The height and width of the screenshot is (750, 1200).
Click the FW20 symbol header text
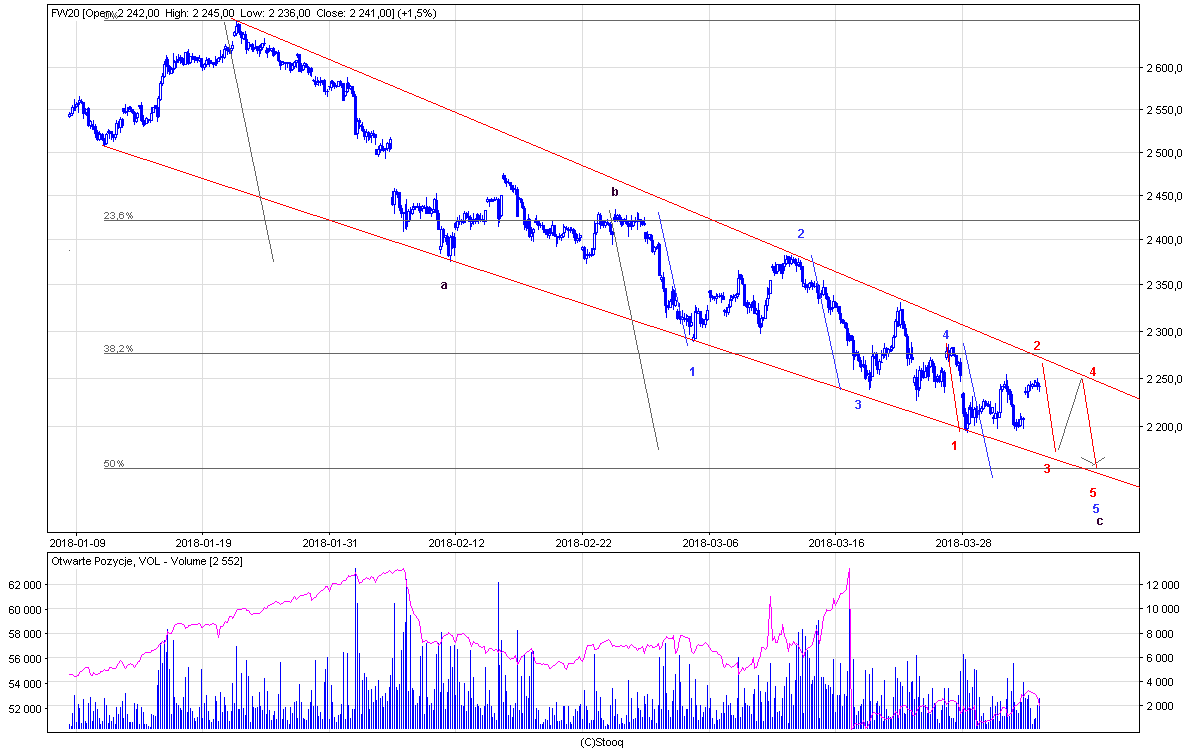66,13
